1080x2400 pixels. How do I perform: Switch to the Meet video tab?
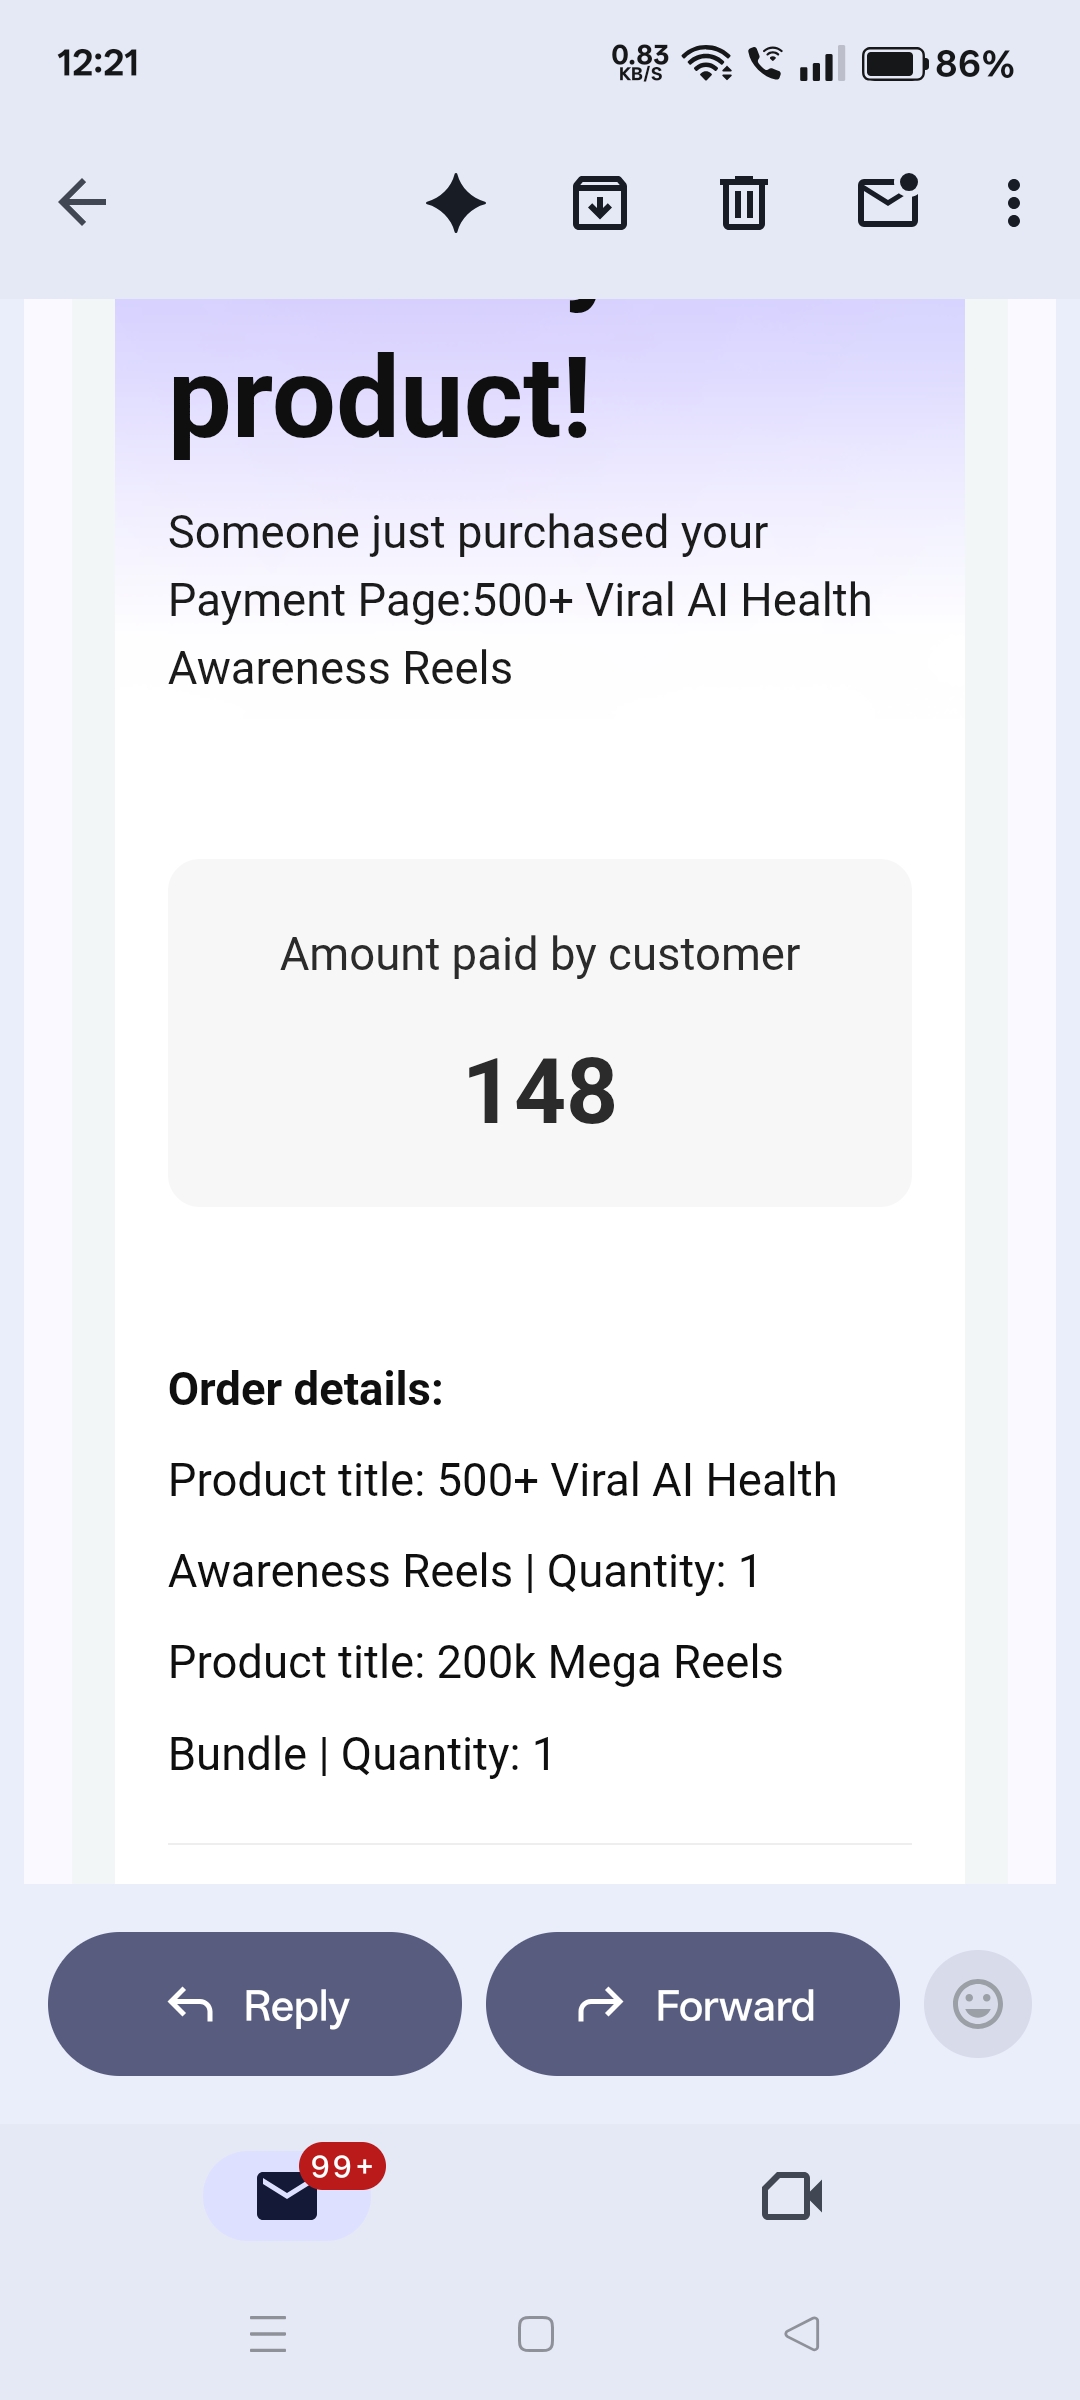point(792,2196)
